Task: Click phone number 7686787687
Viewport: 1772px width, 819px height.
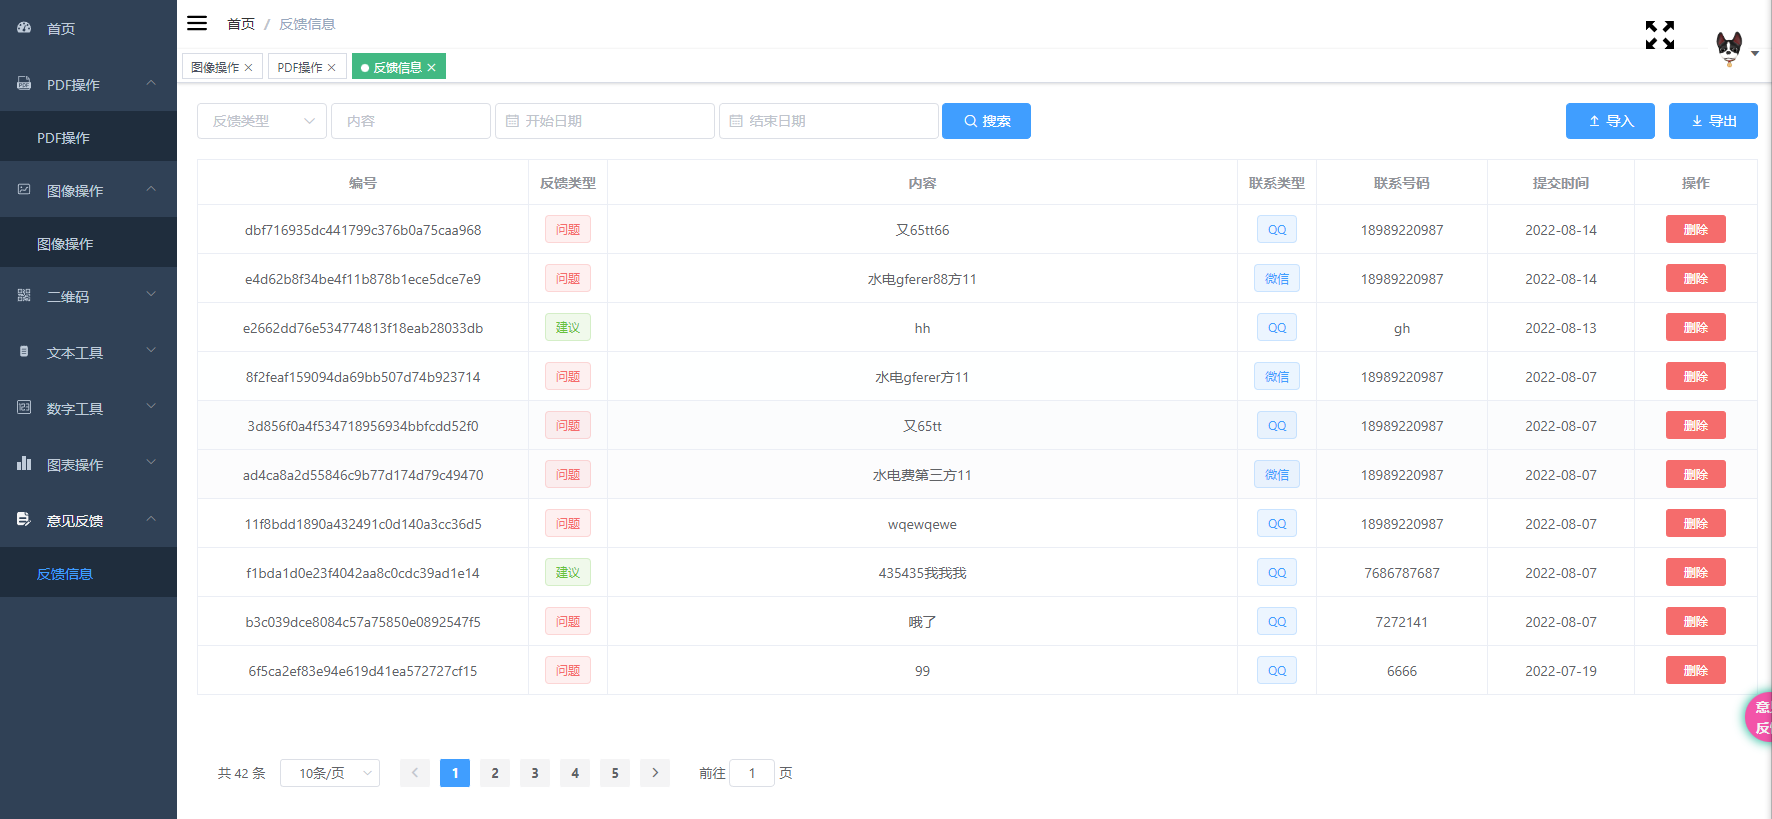Action: pos(1402,573)
